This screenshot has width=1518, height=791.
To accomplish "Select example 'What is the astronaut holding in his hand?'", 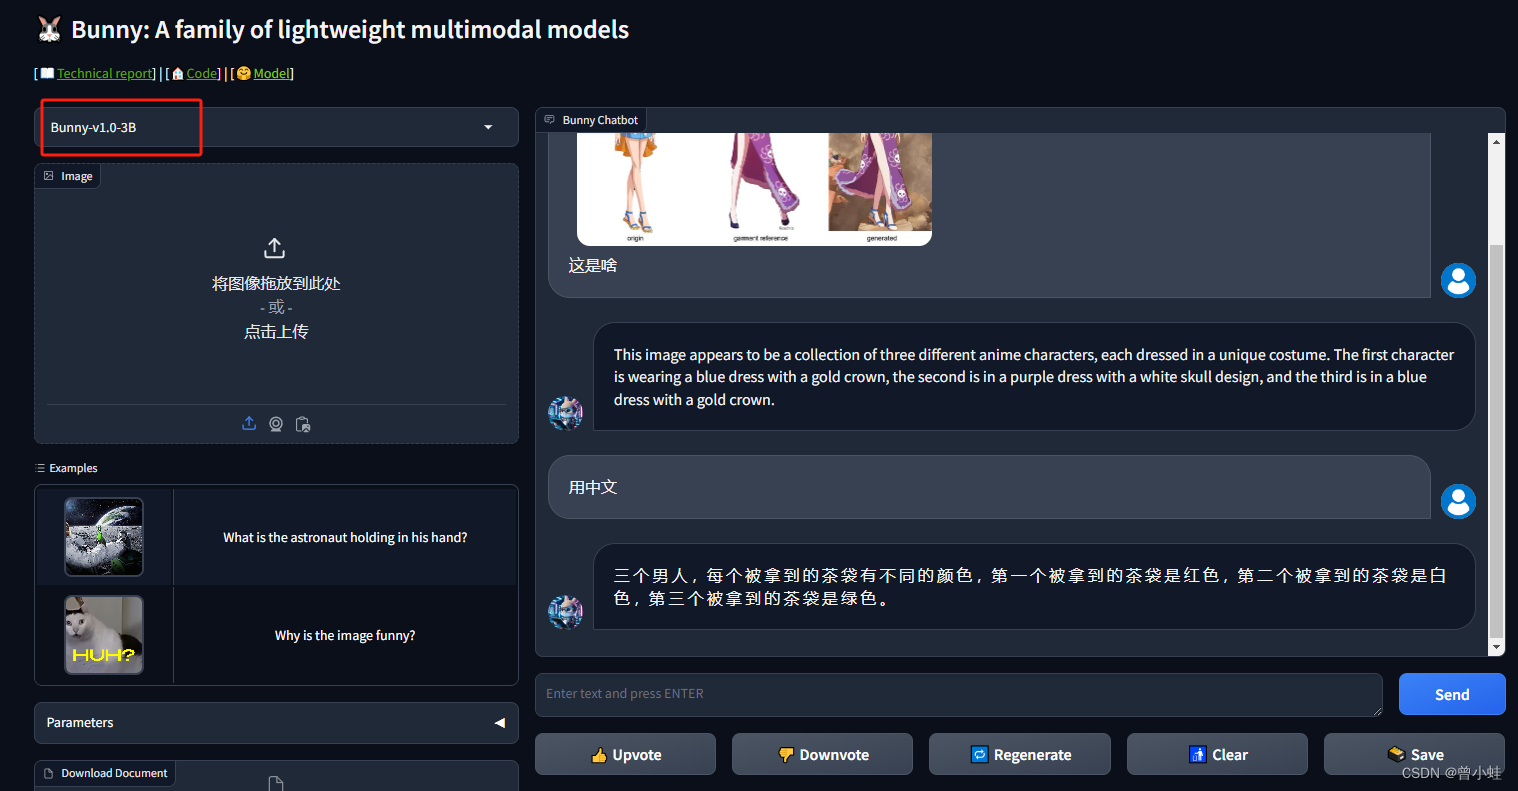I will pyautogui.click(x=345, y=537).
